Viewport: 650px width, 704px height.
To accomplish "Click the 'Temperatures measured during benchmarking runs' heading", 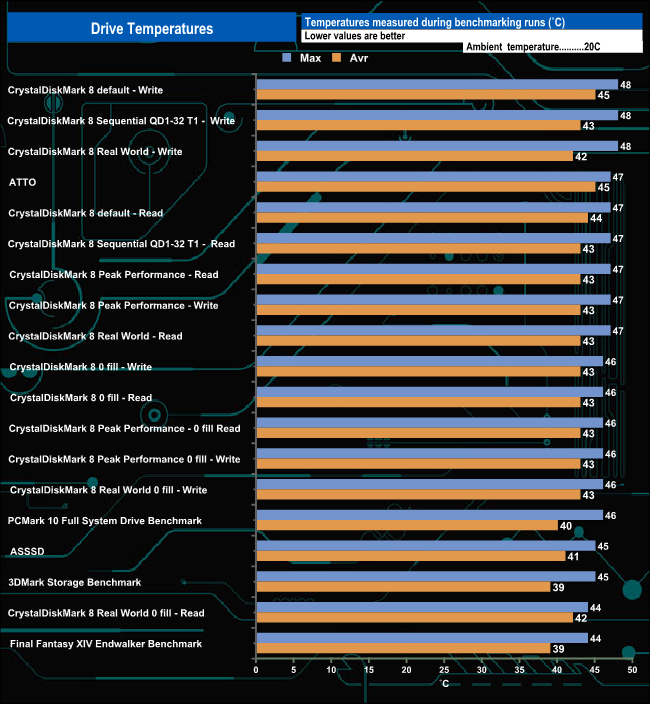I will click(435, 22).
